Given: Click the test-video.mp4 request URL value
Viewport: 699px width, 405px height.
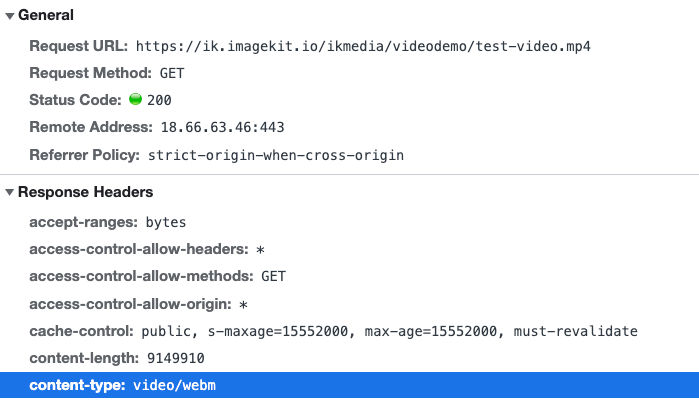Looking at the screenshot, I should tap(363, 46).
